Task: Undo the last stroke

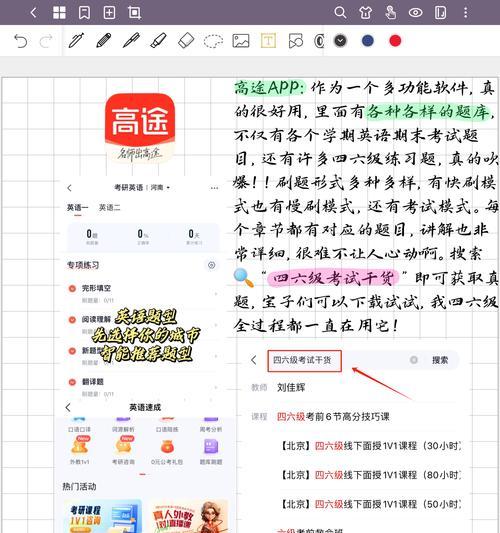Action: 20,41
